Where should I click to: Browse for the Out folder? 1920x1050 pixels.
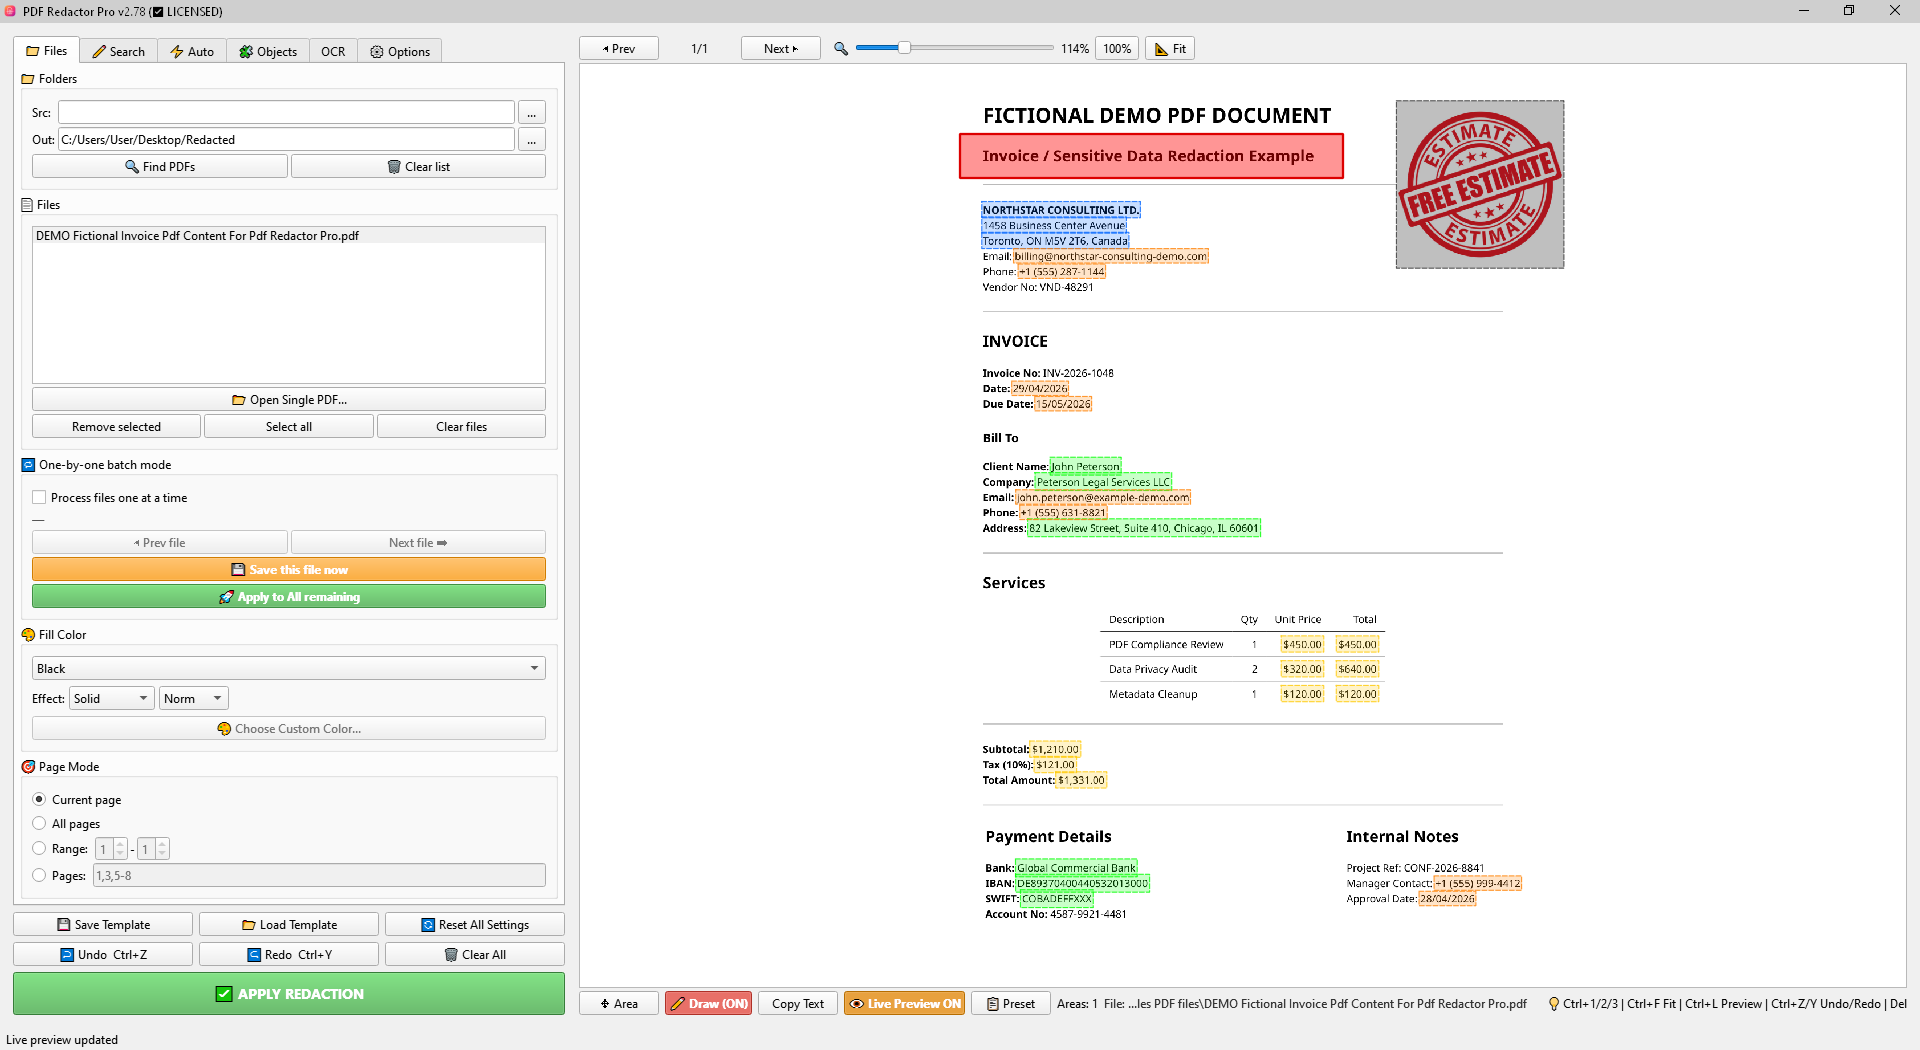pyautogui.click(x=532, y=139)
